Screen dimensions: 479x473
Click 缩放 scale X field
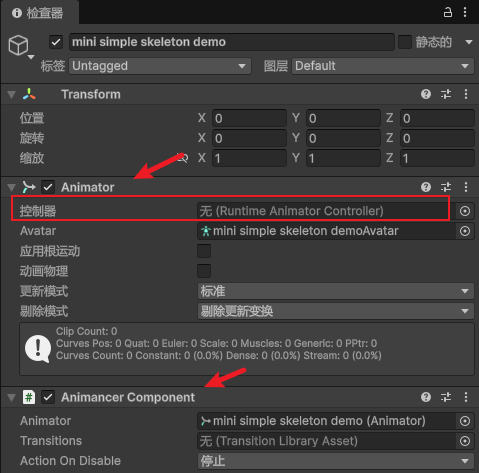click(x=249, y=158)
